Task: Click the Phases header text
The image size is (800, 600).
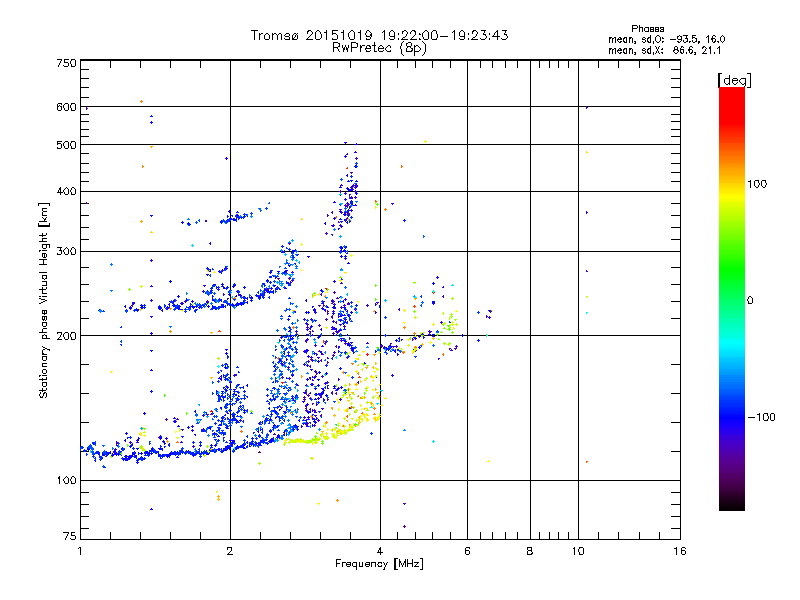Action: click(x=647, y=29)
